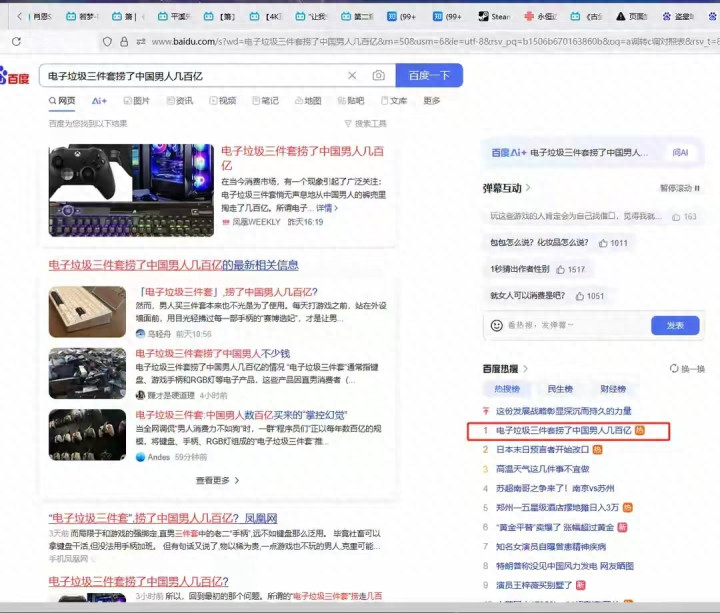Click the Baidu logo
720x613 pixels.
[14, 77]
